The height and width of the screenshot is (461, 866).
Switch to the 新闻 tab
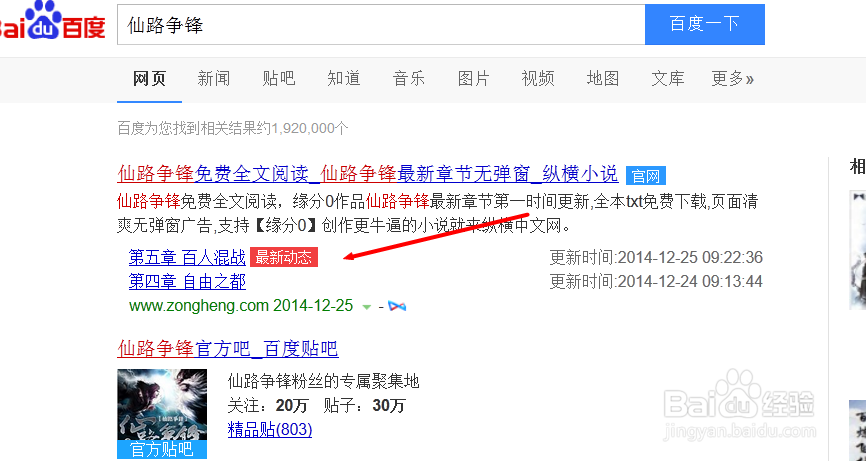tap(214, 78)
